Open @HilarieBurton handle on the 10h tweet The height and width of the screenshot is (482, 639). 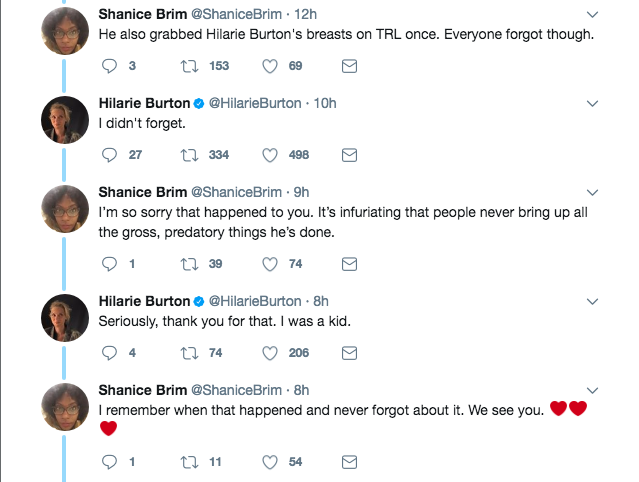(255, 103)
